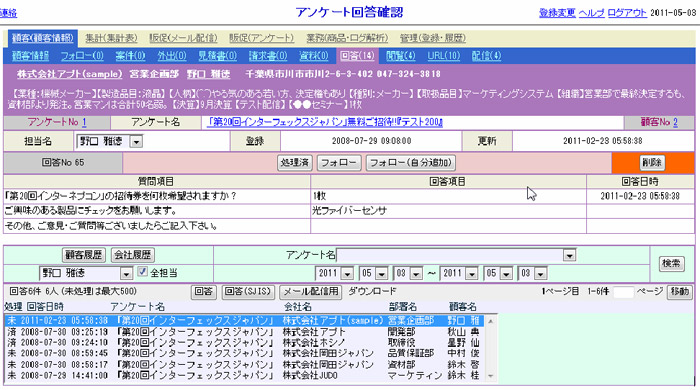
Task: Click the page number input field
Action: tap(623, 292)
